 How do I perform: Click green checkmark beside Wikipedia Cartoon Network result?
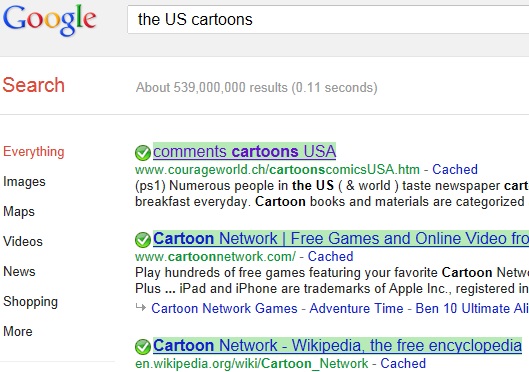(143, 347)
